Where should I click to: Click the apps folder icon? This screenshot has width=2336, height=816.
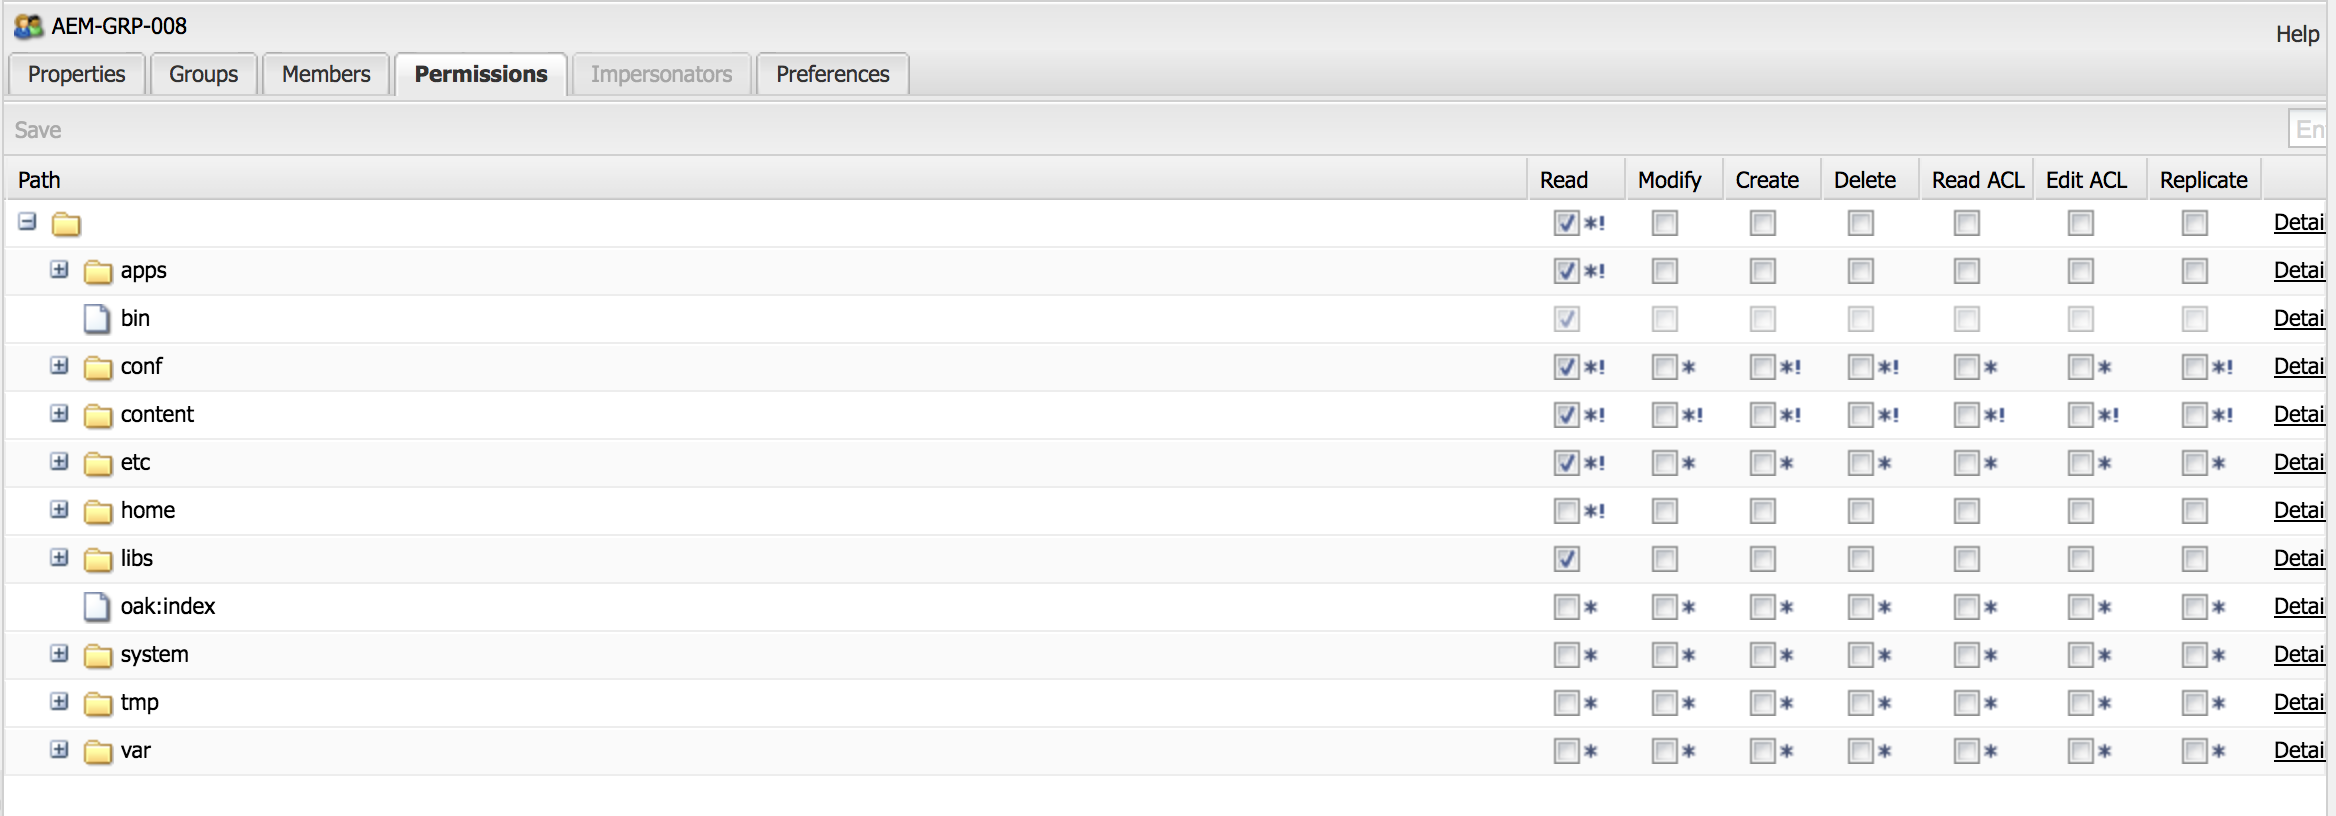click(98, 271)
